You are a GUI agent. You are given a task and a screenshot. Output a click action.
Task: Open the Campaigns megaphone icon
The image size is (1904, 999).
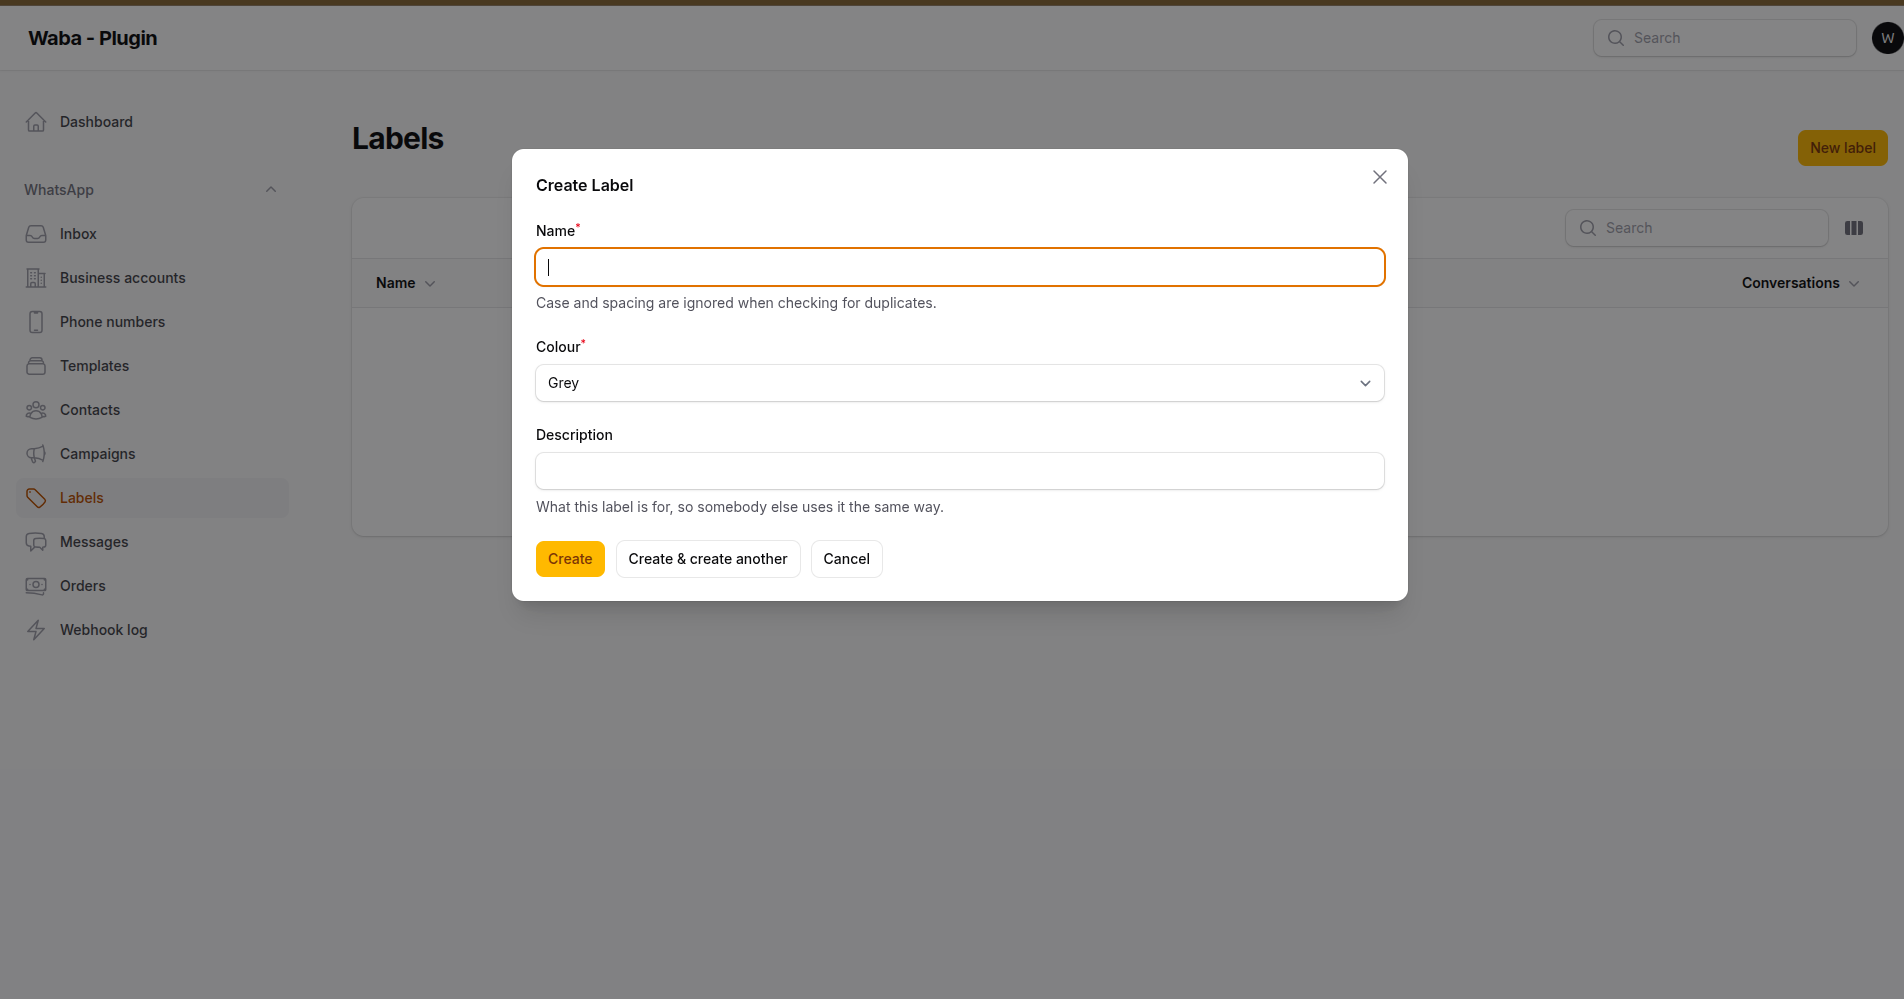coord(36,454)
